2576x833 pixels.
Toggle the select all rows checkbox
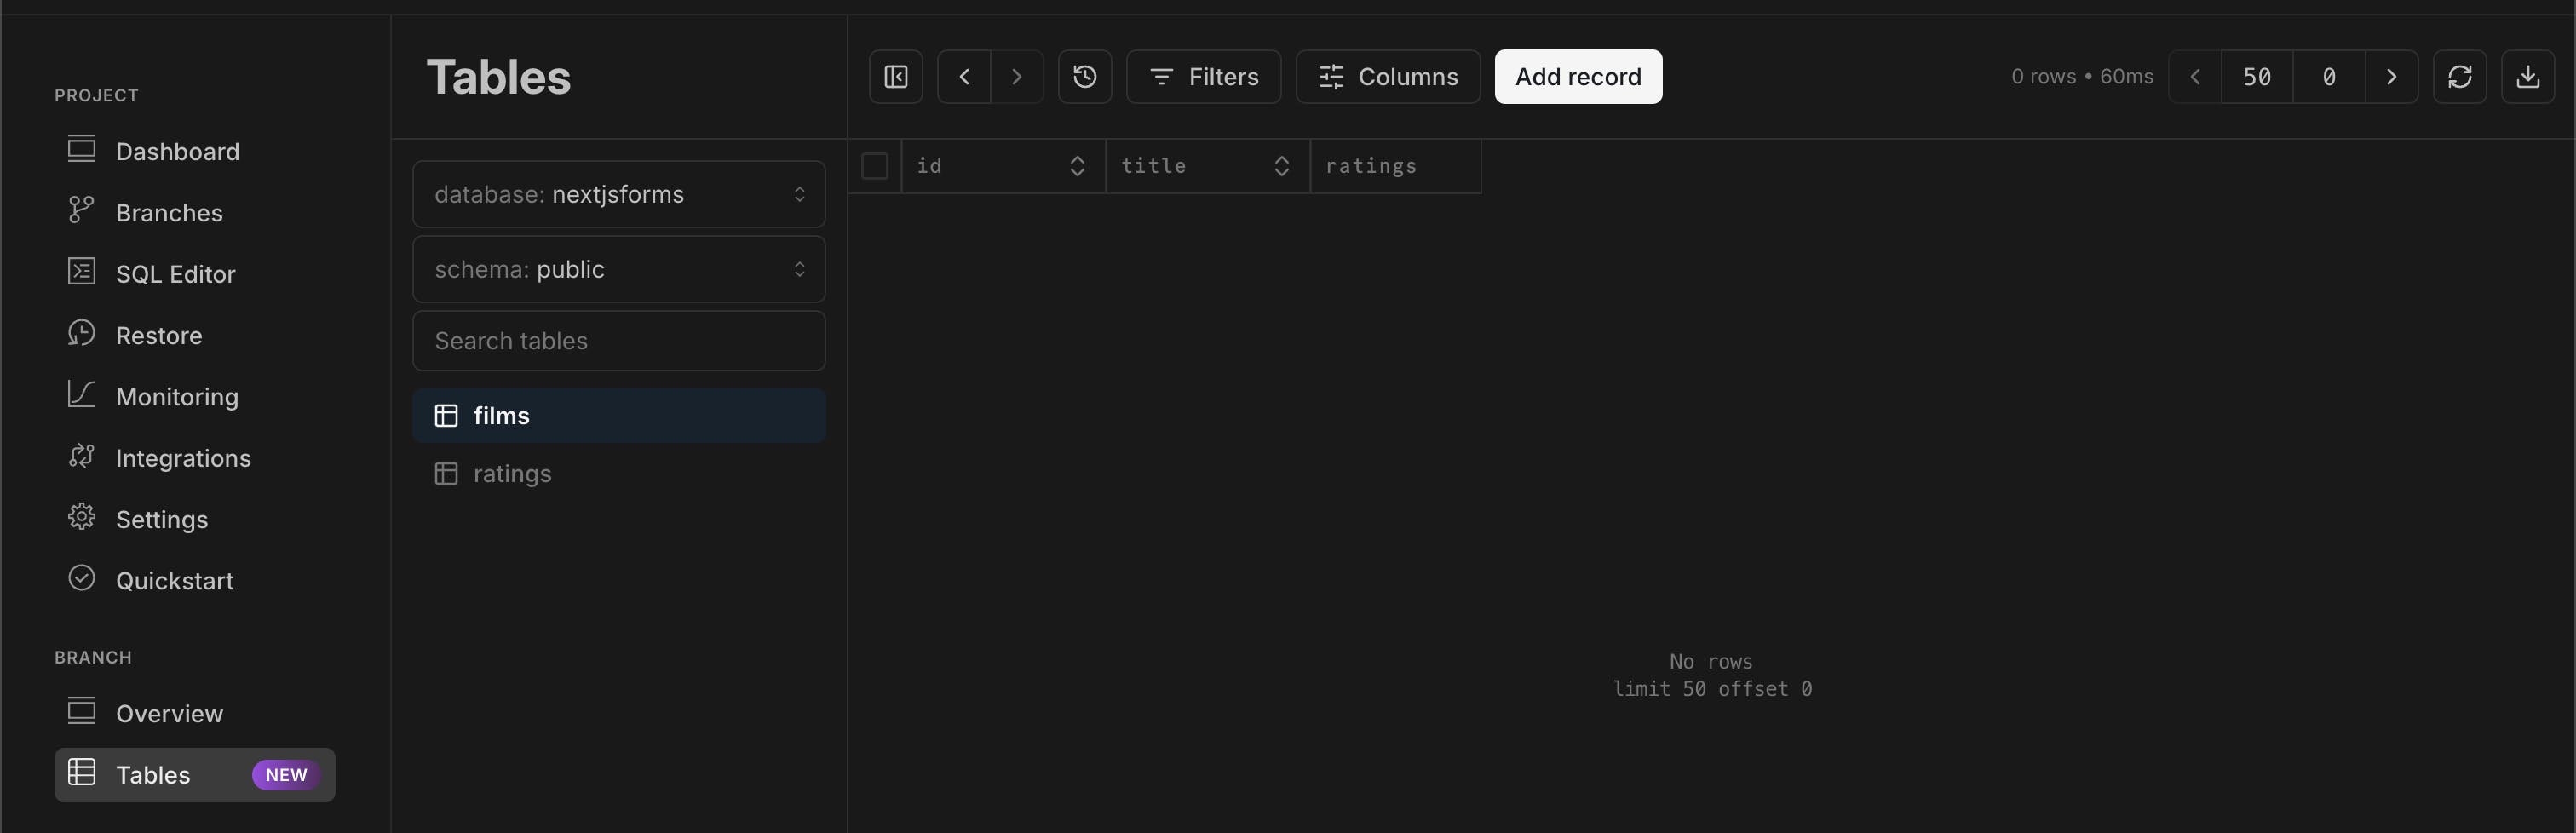[x=875, y=166]
